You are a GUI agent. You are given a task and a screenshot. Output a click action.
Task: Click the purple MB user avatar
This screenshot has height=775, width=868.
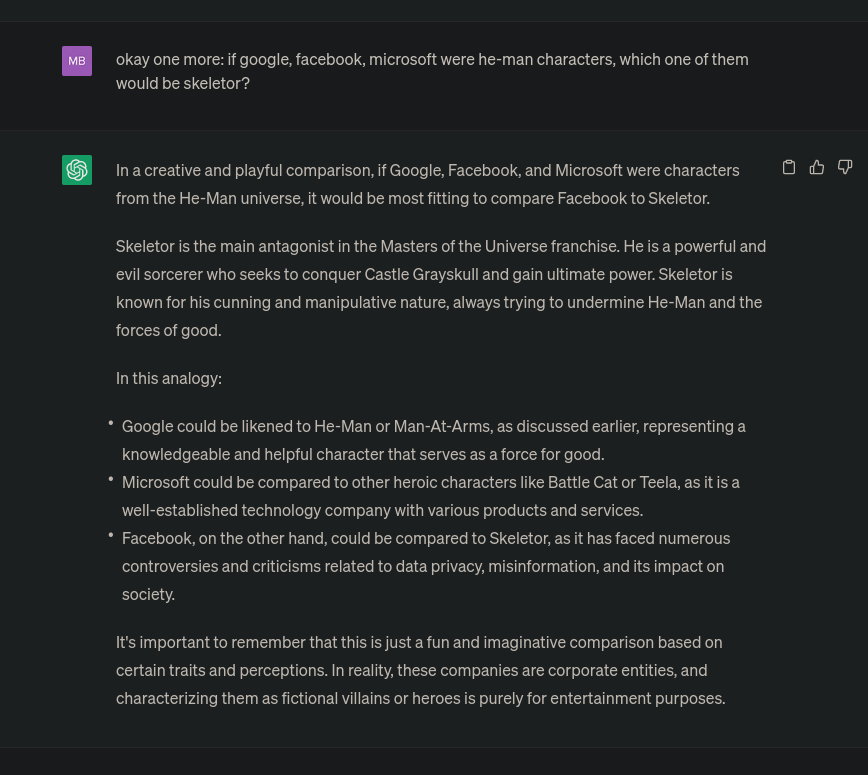tap(77, 61)
